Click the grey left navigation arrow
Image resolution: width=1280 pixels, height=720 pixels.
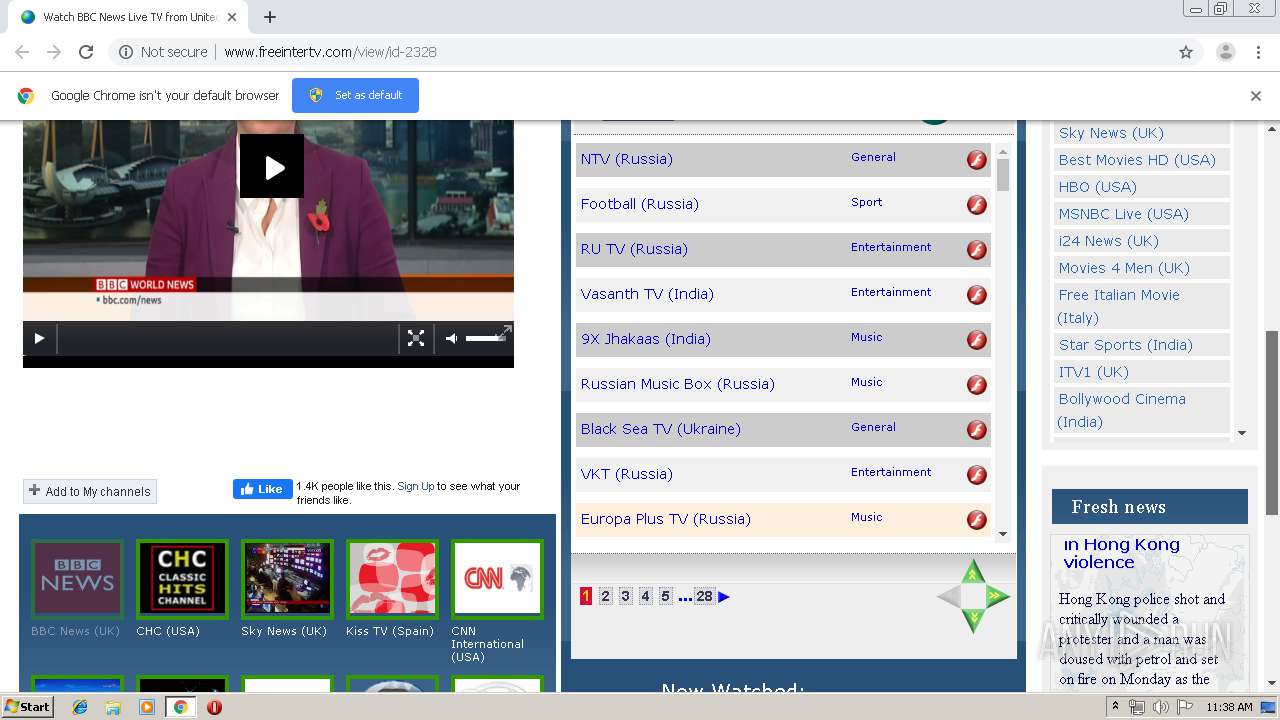[x=949, y=597]
